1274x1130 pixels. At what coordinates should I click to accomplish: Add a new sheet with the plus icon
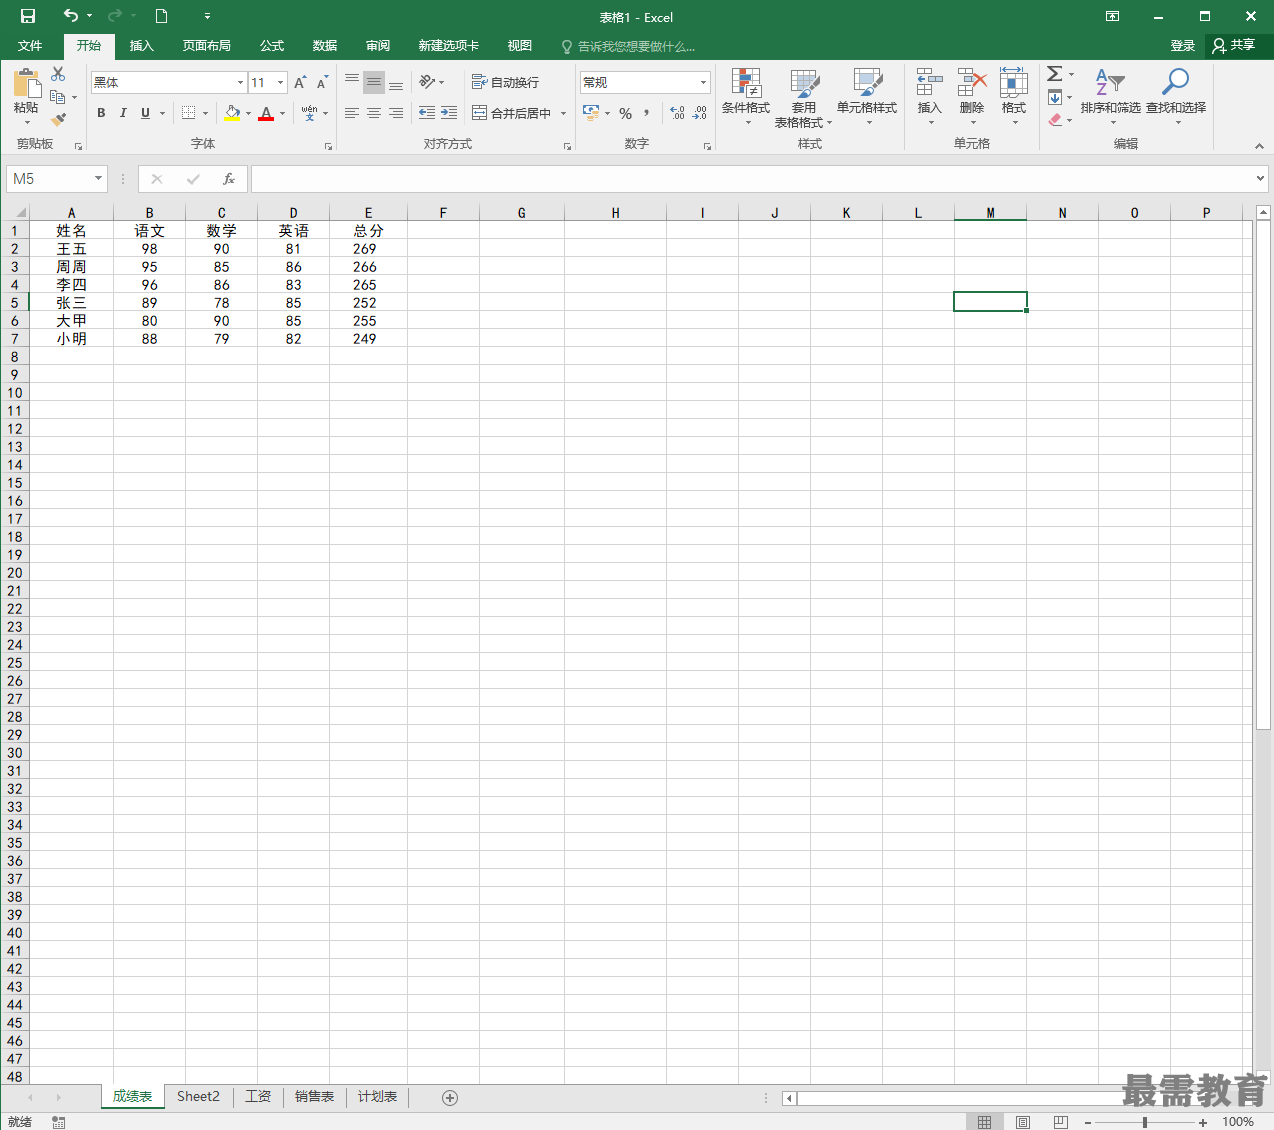point(450,1098)
